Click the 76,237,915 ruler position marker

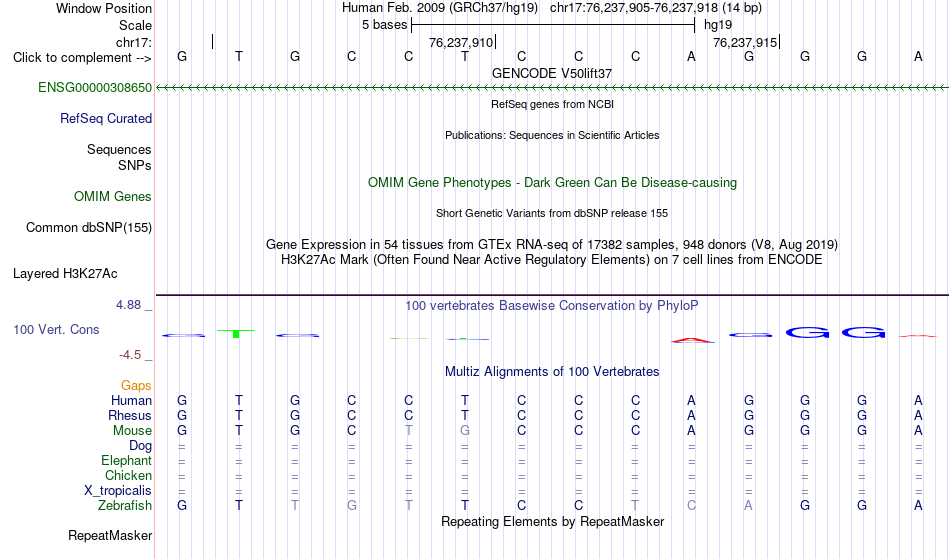745,42
